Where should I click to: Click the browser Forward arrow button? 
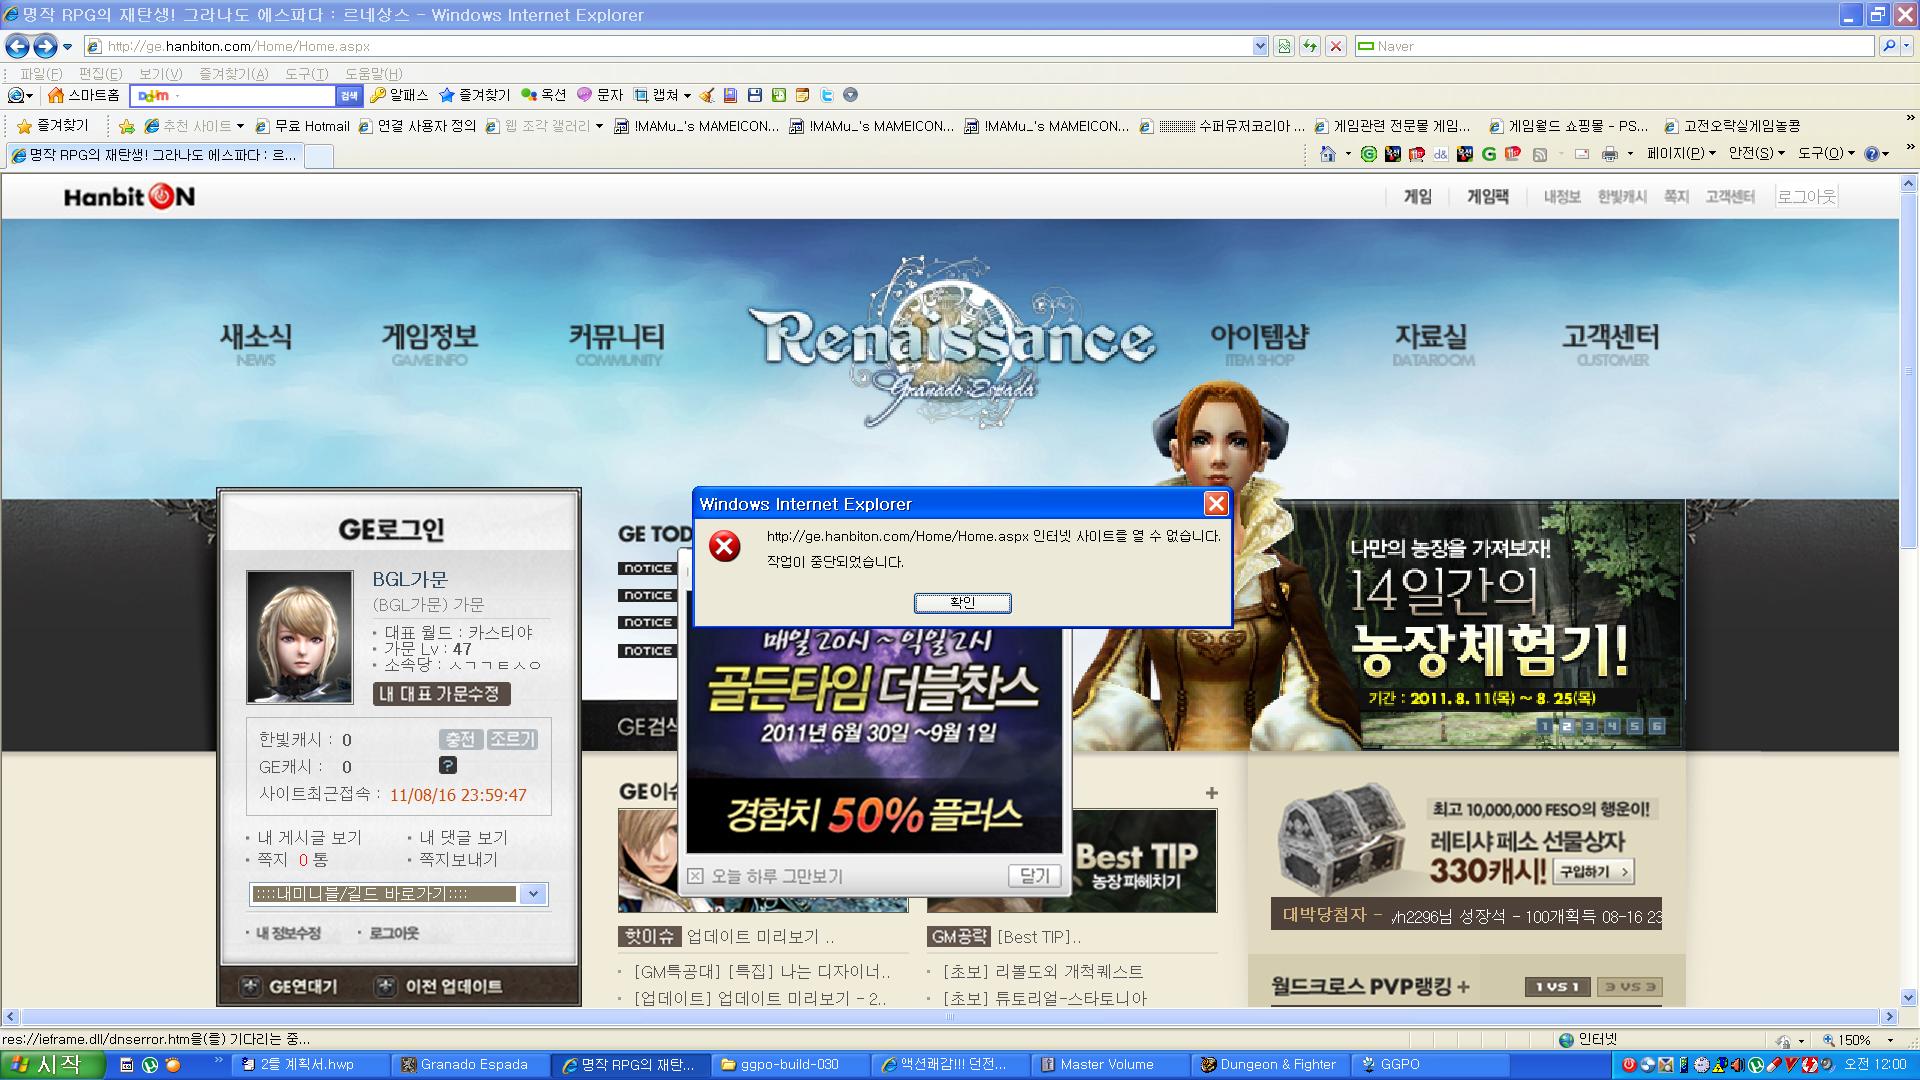tap(45, 46)
